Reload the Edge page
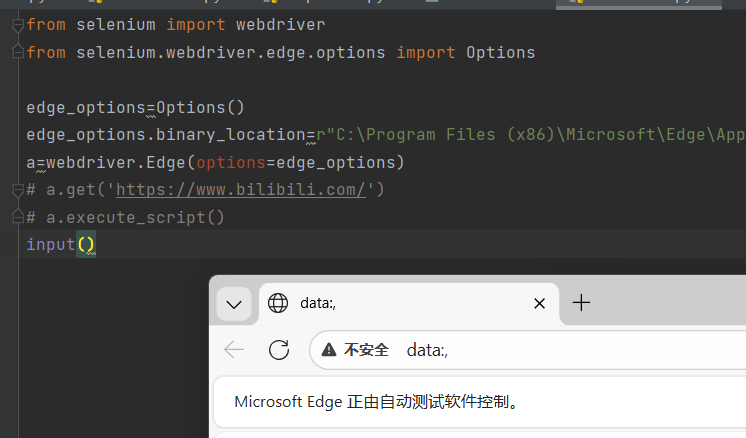746x438 pixels. [279, 350]
